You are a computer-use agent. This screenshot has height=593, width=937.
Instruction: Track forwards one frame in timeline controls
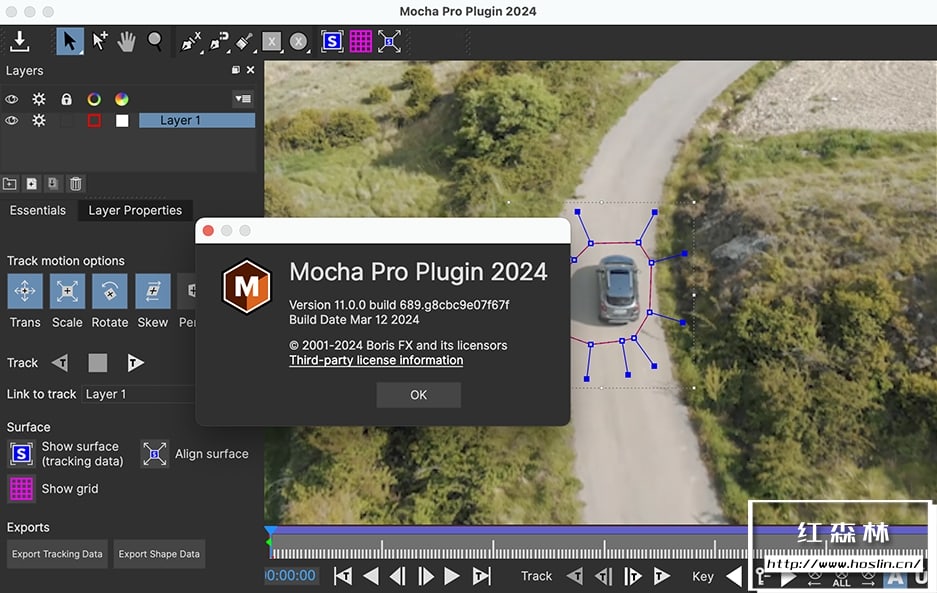[x=632, y=576]
